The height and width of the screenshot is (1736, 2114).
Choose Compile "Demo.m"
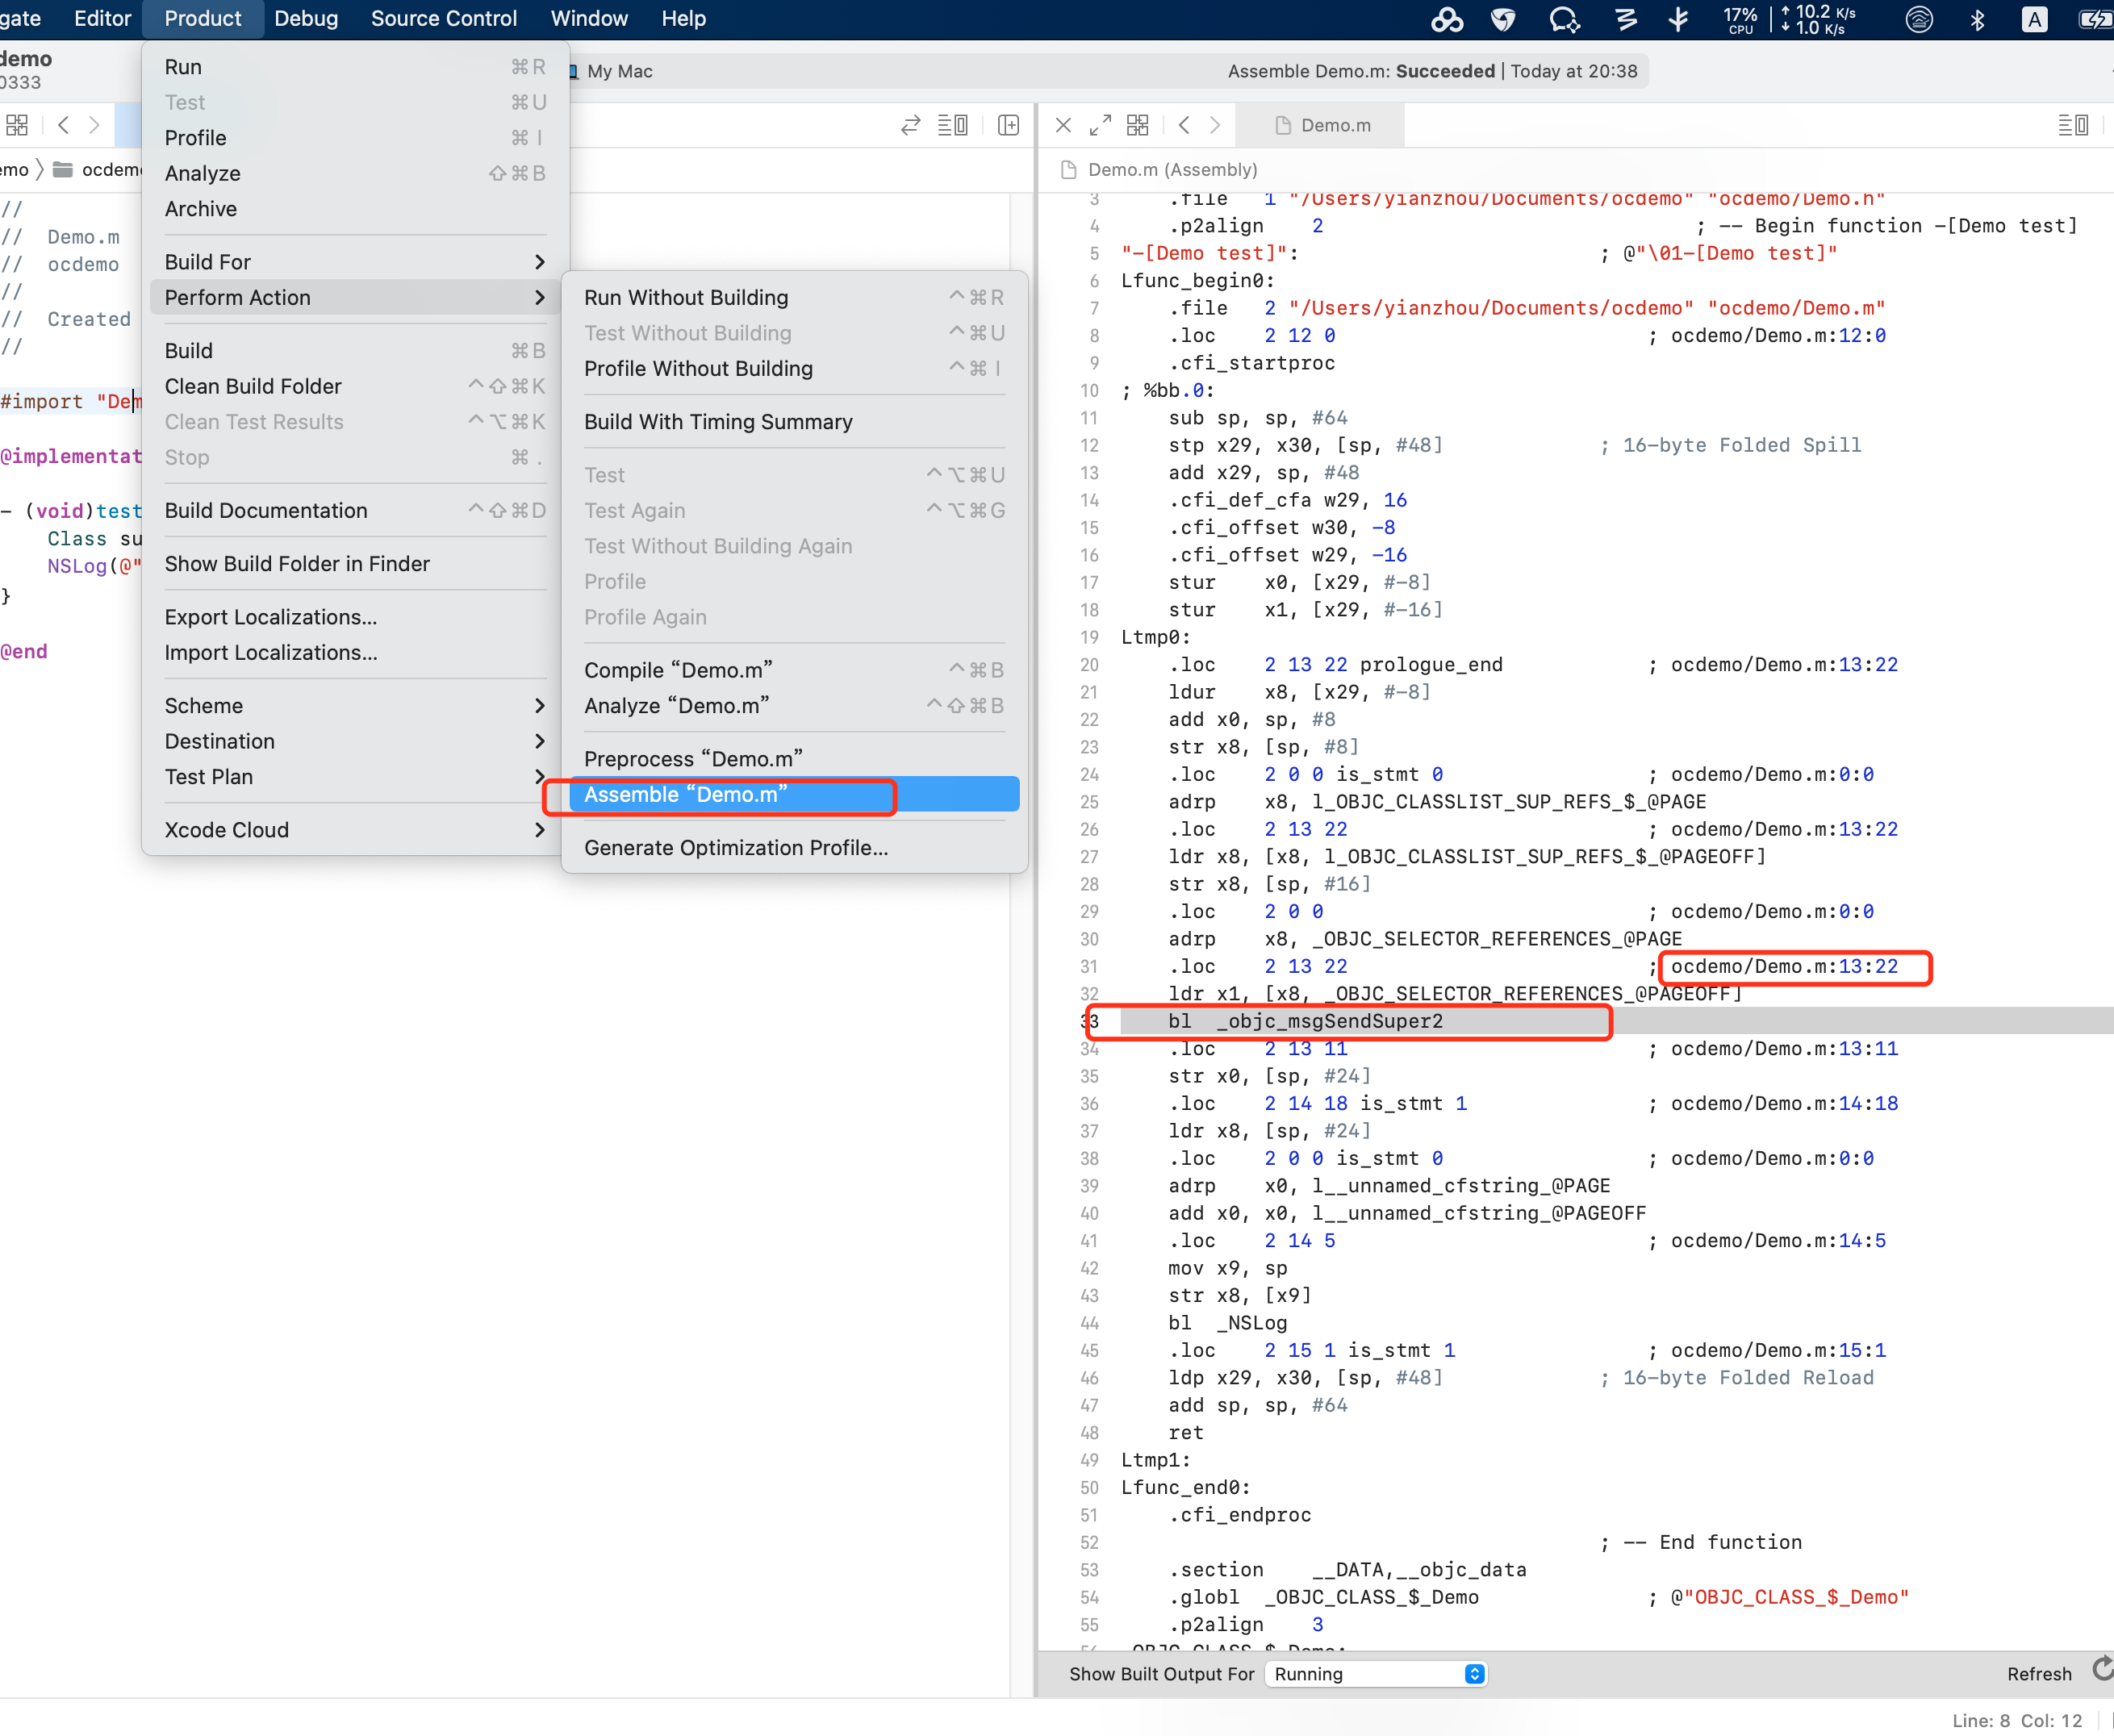794,670
